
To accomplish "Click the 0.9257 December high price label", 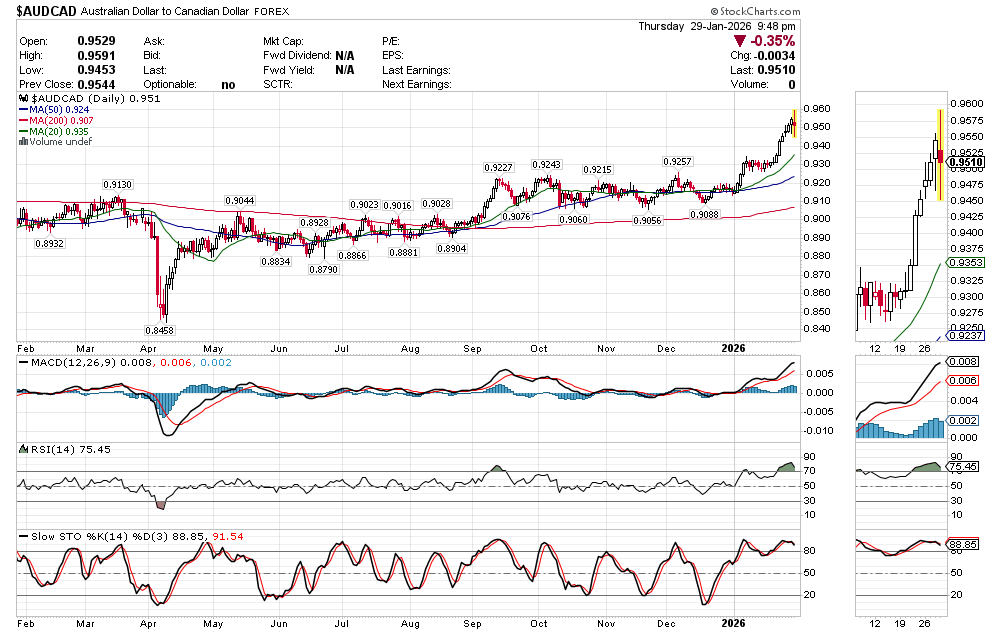I will 678,161.
